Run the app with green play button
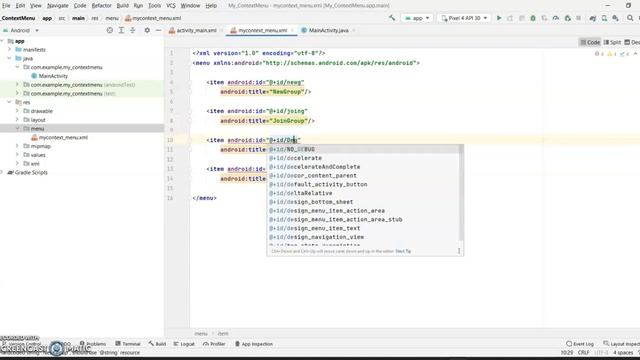 pos(499,18)
